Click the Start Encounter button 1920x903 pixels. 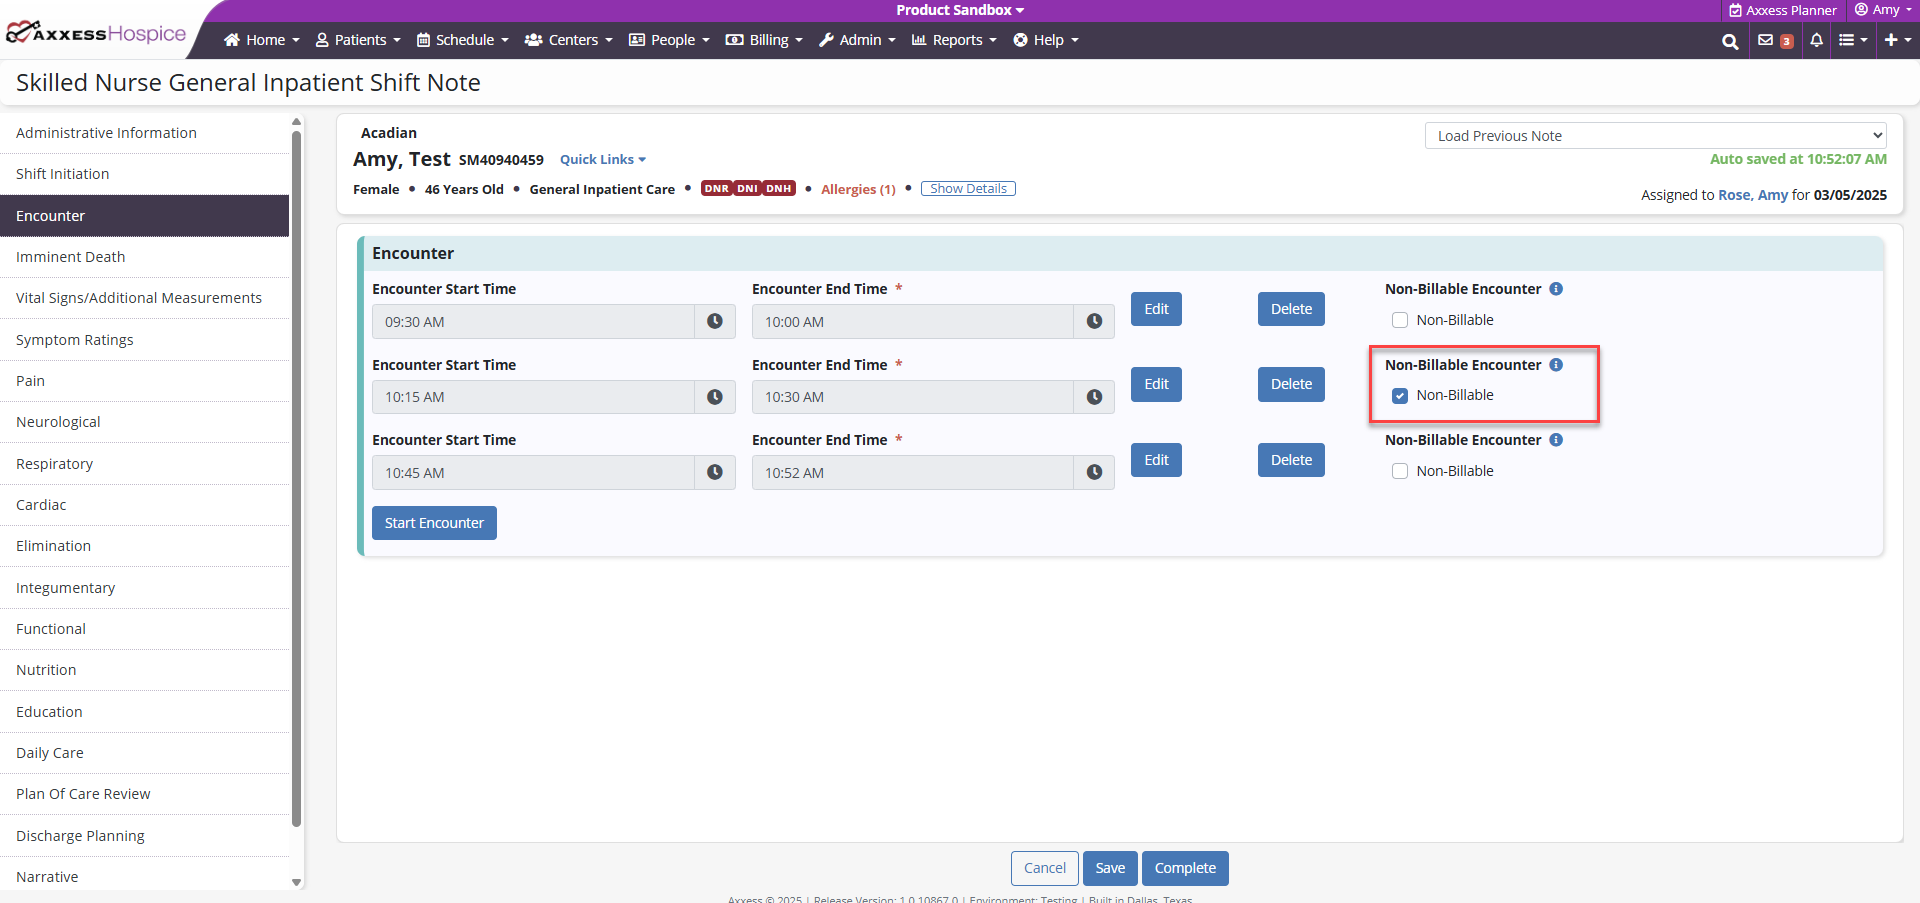coord(434,523)
